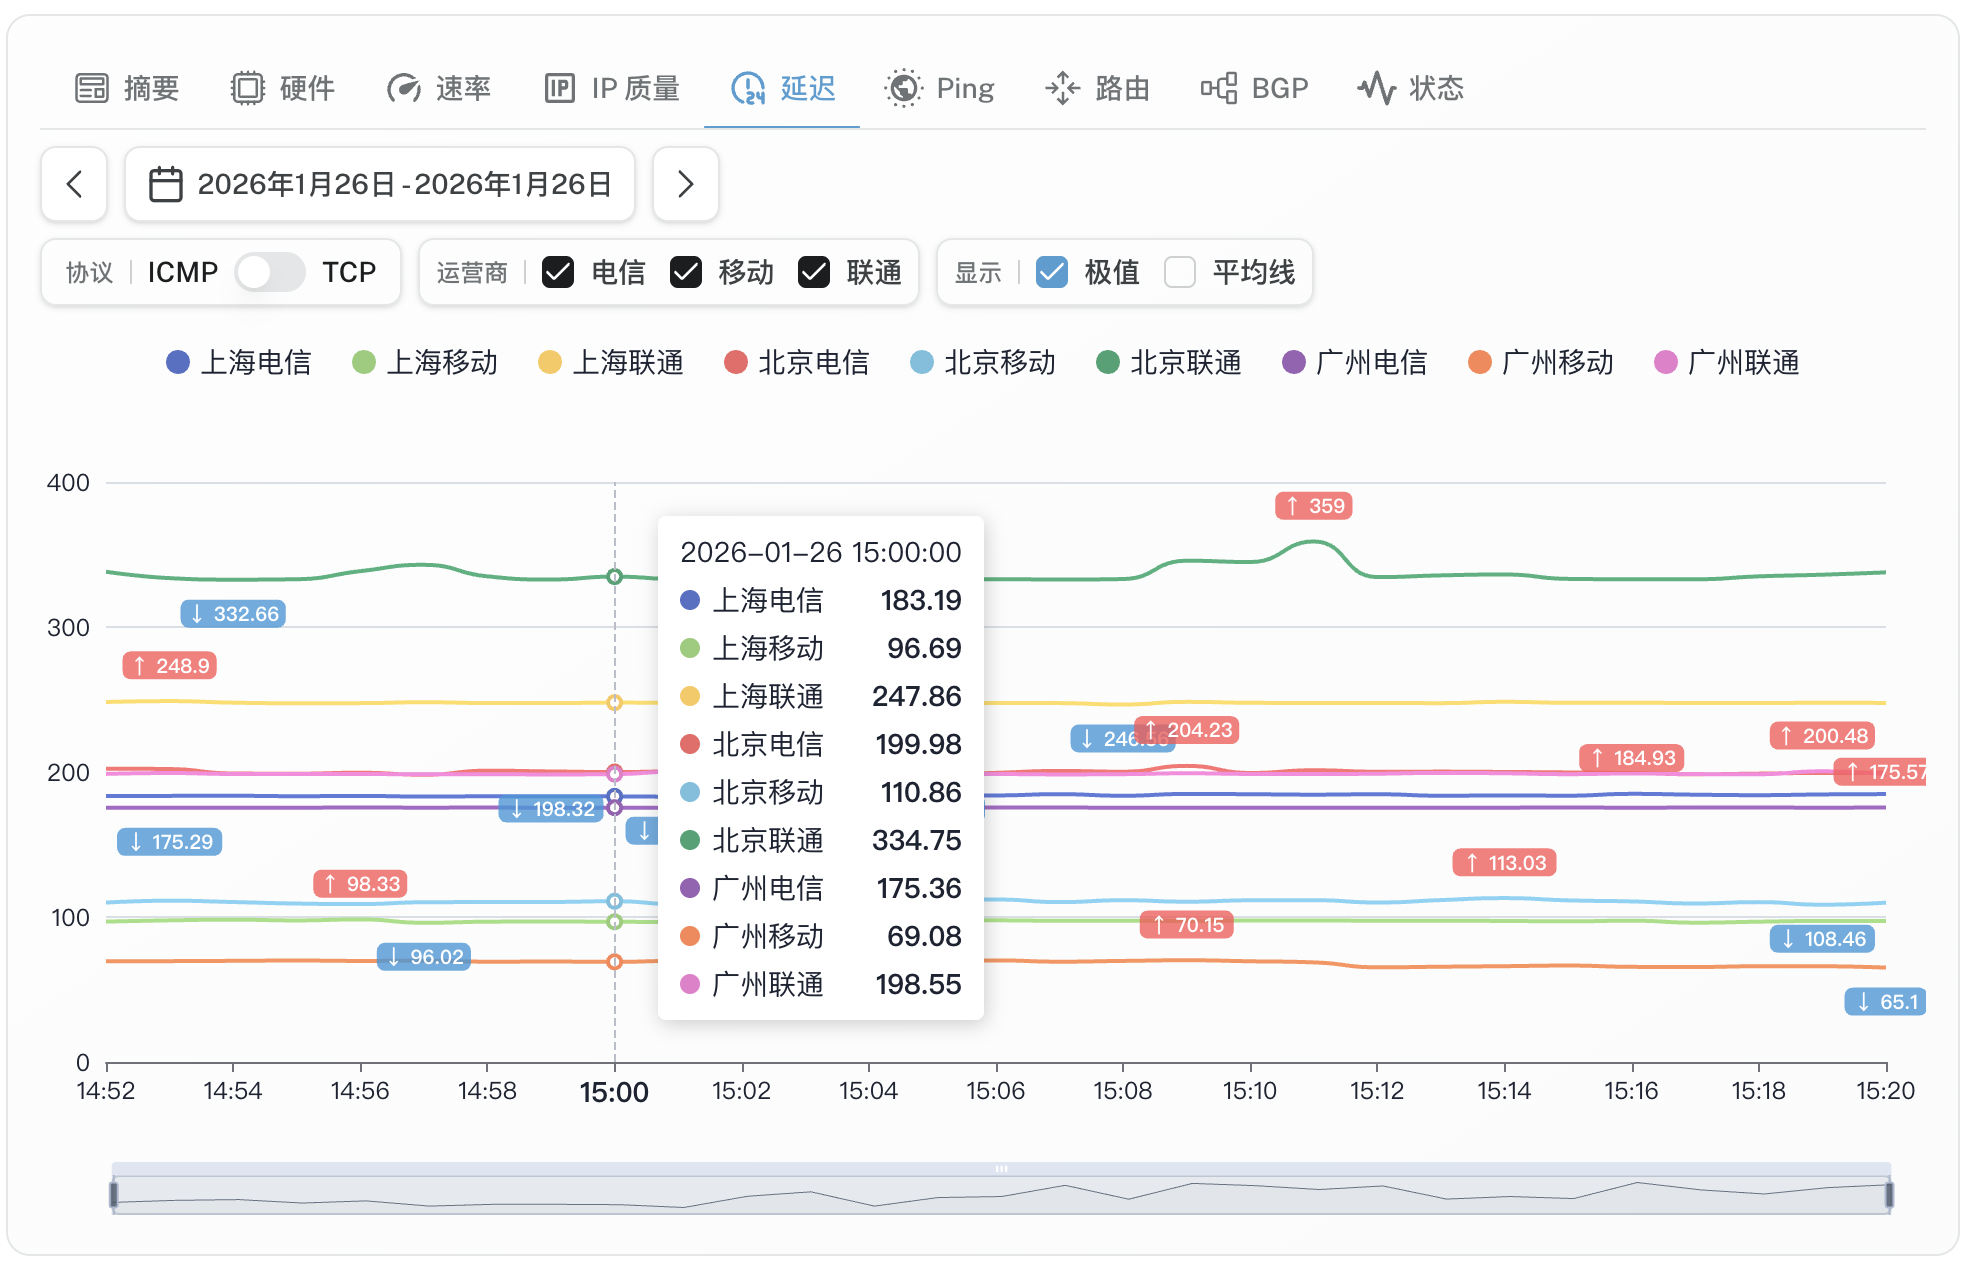Screen dimensions: 1974x1268
Task: Select the 硬件 hardware panel icon
Action: click(247, 87)
